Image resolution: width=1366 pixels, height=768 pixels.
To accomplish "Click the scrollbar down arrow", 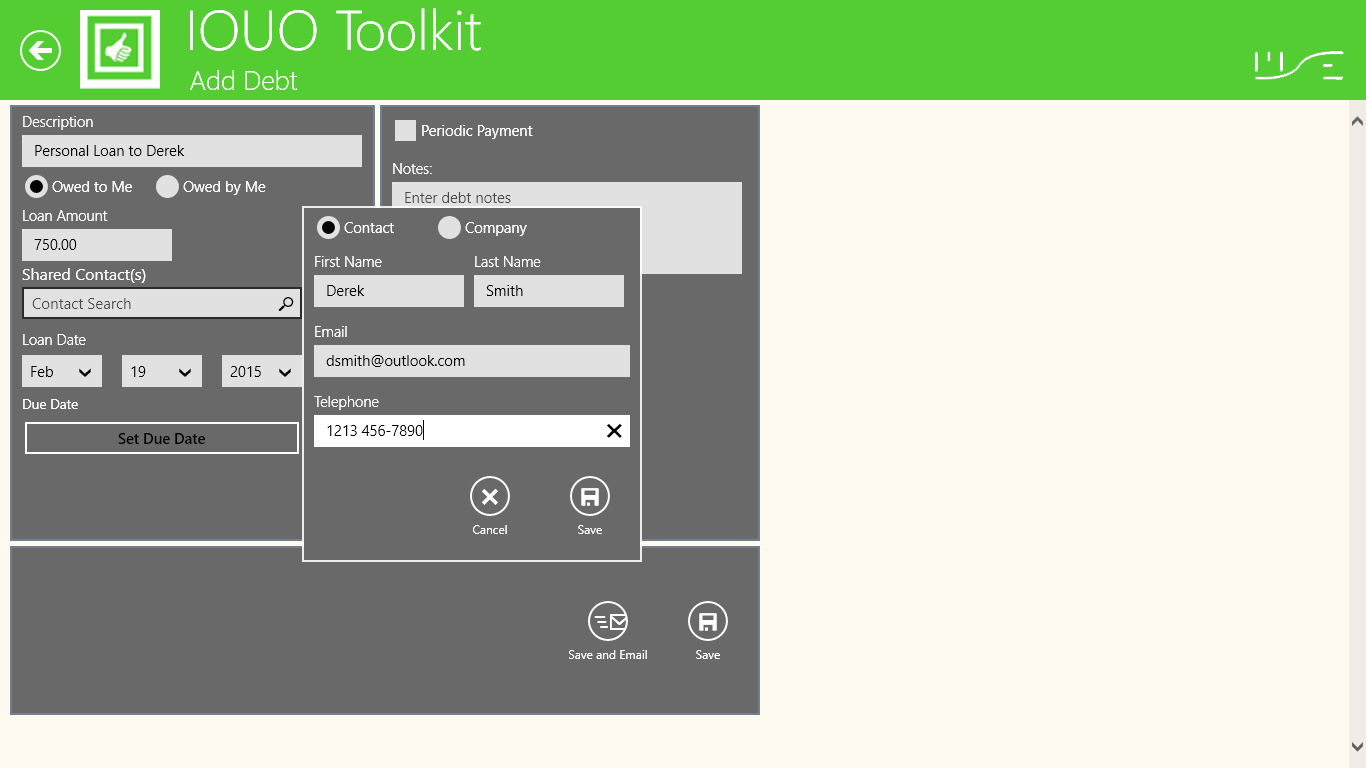I will [x=1357, y=747].
